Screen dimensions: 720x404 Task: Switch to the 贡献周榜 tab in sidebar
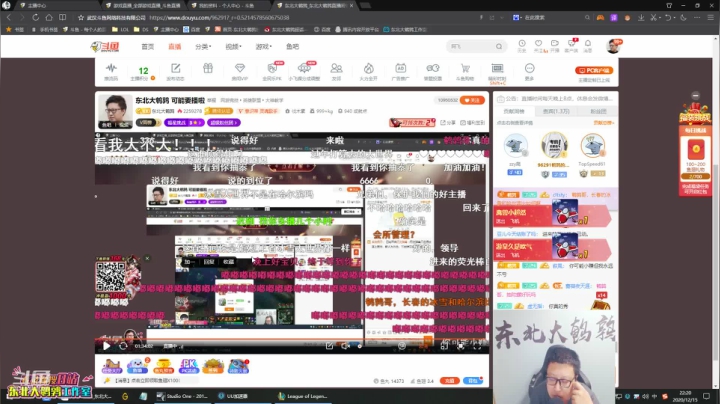(514, 111)
